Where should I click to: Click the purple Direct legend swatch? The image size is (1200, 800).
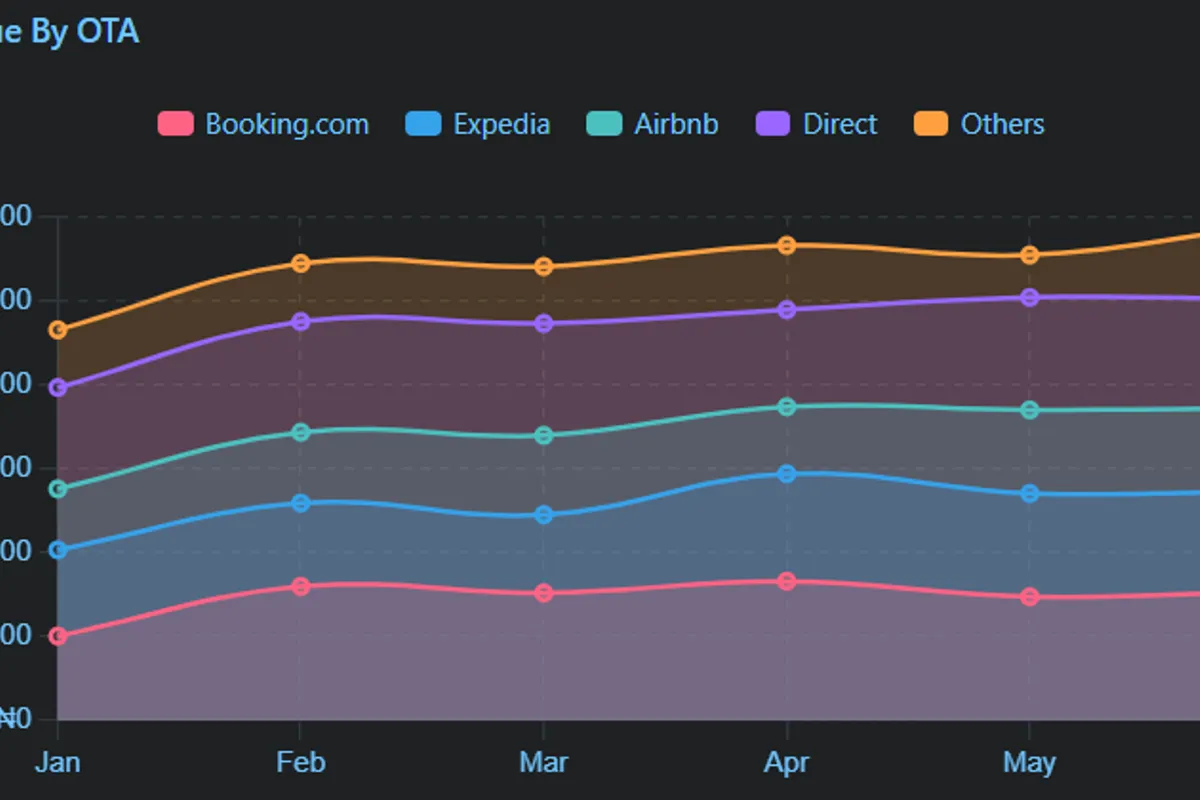[773, 124]
